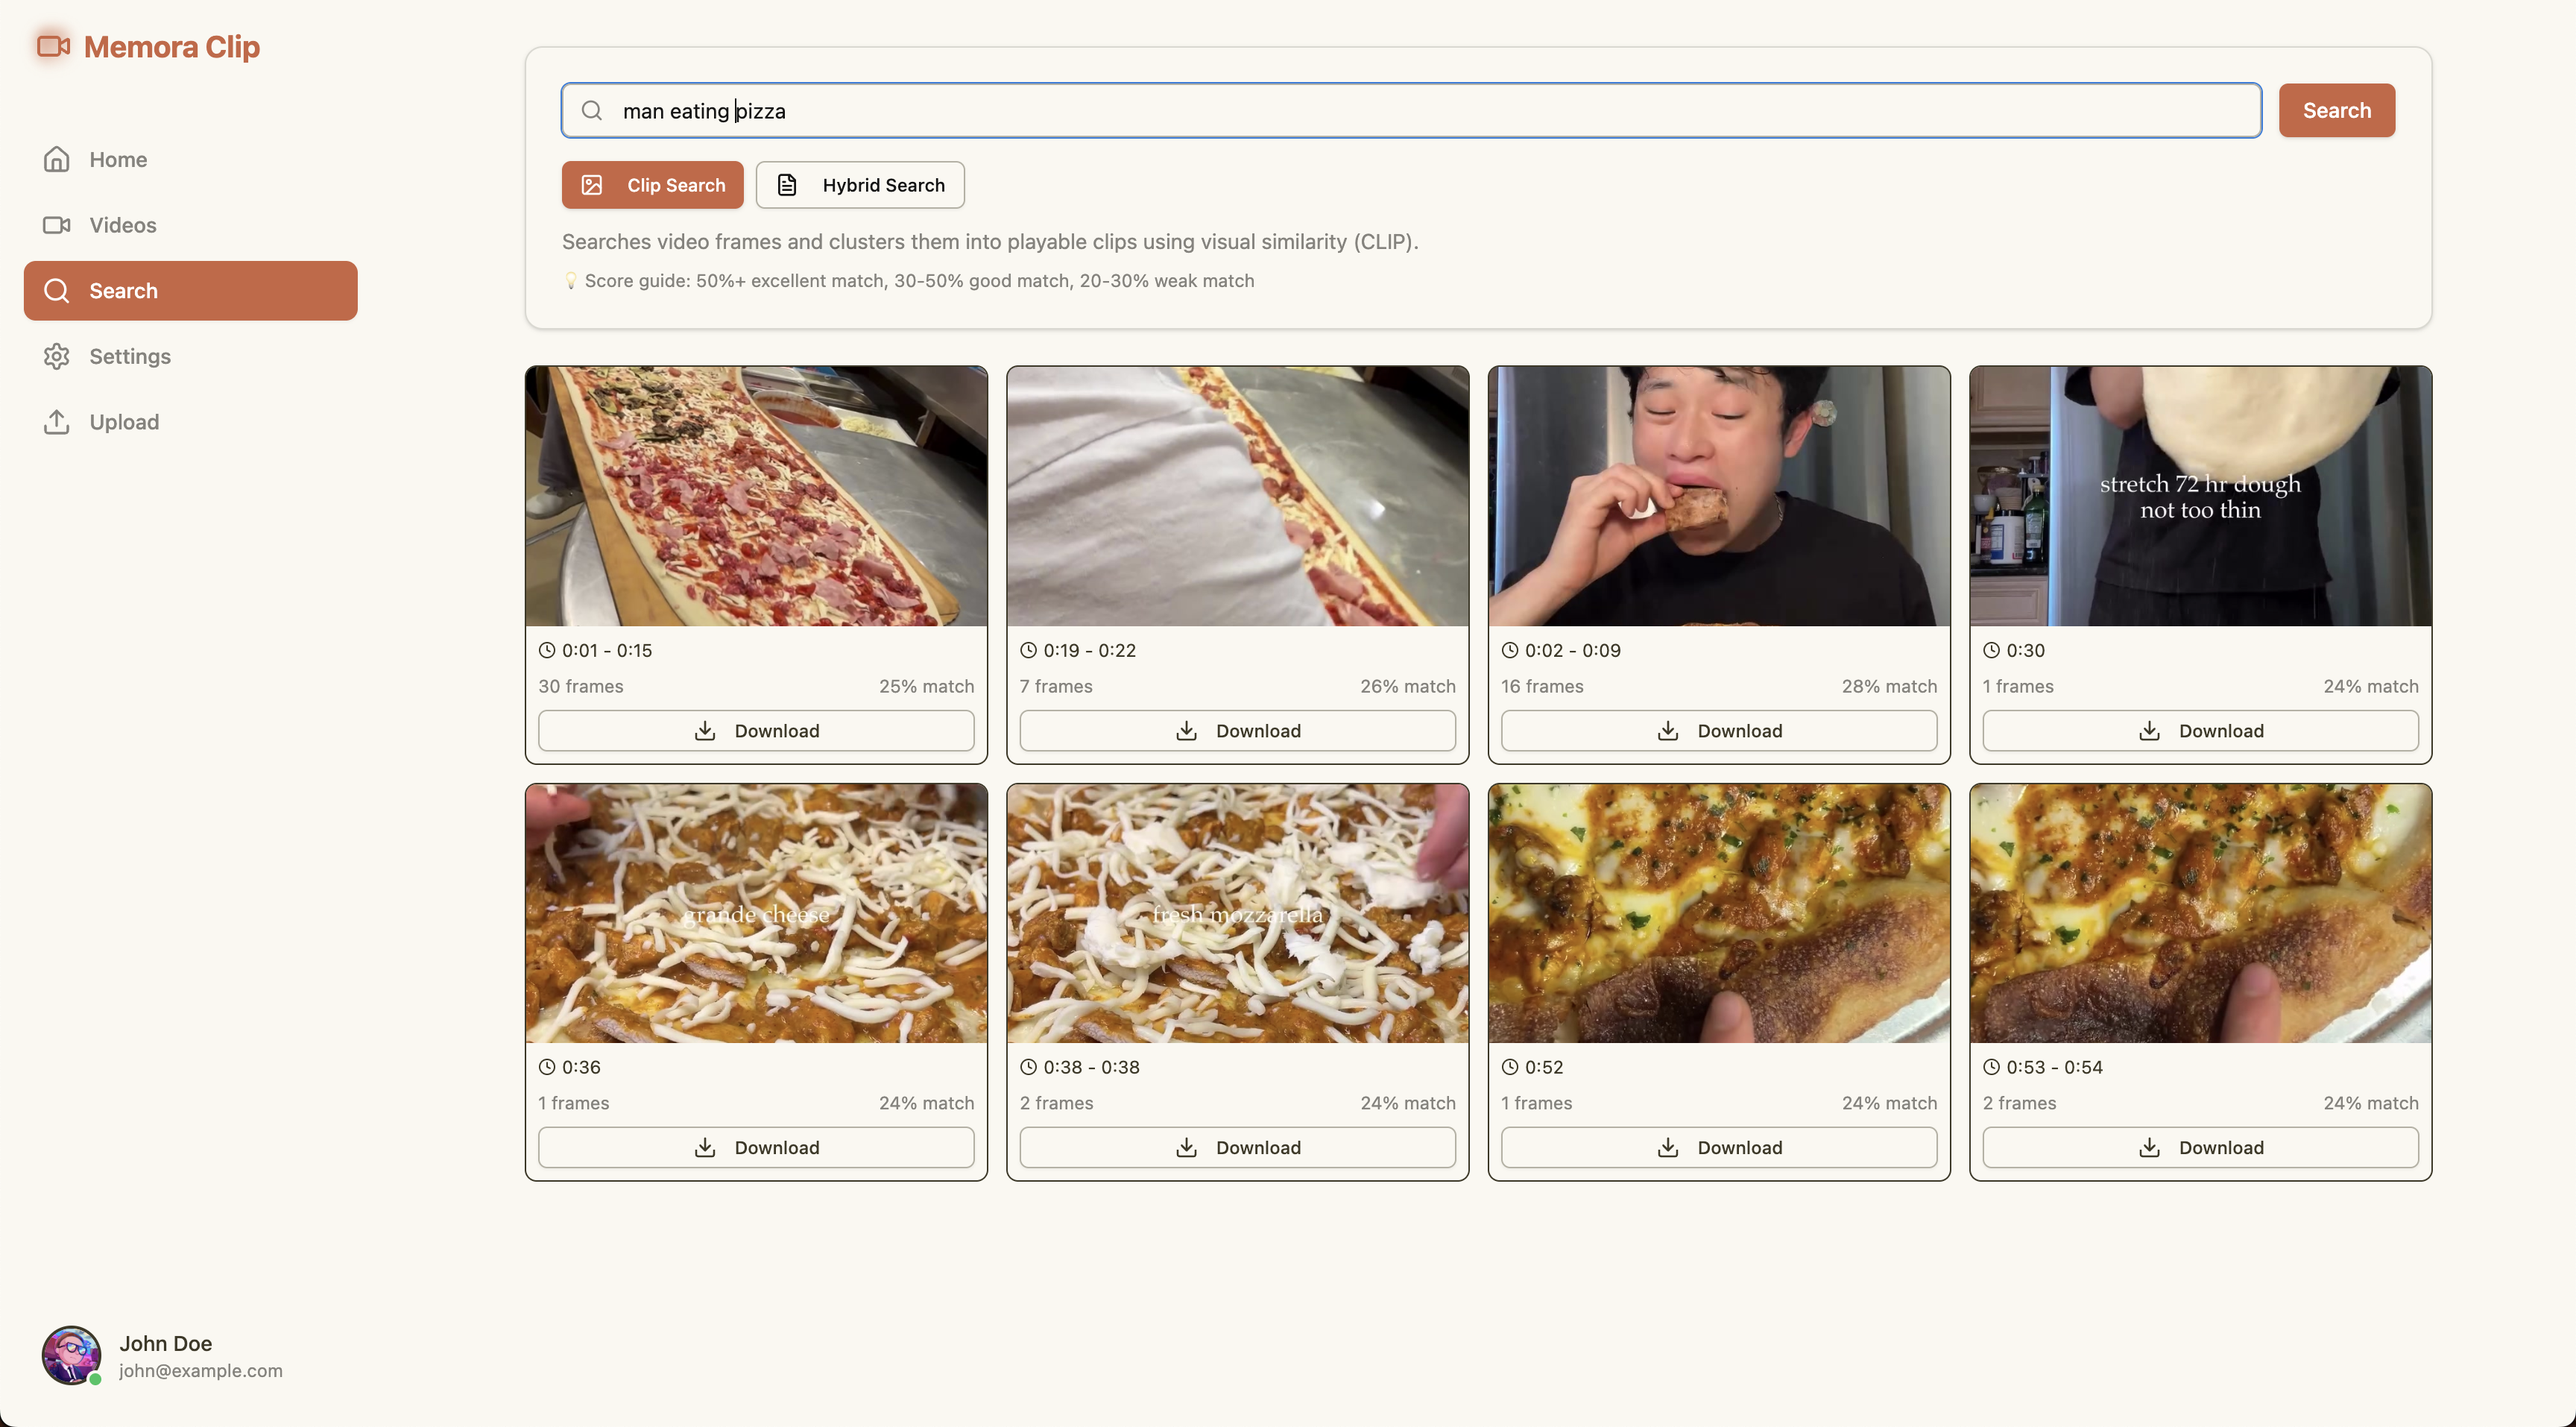This screenshot has height=1427, width=2576.
Task: Download the 0:53 - 0:54 clip
Action: (2200, 1147)
